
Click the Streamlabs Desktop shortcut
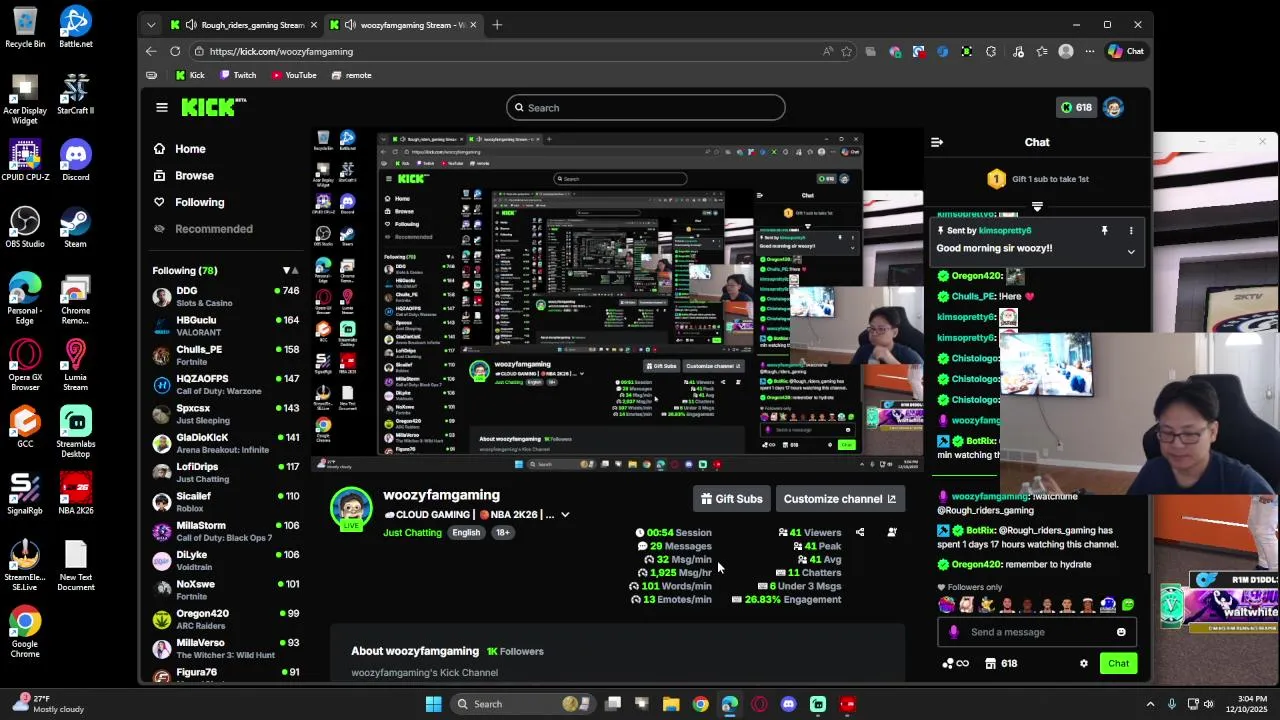point(75,432)
